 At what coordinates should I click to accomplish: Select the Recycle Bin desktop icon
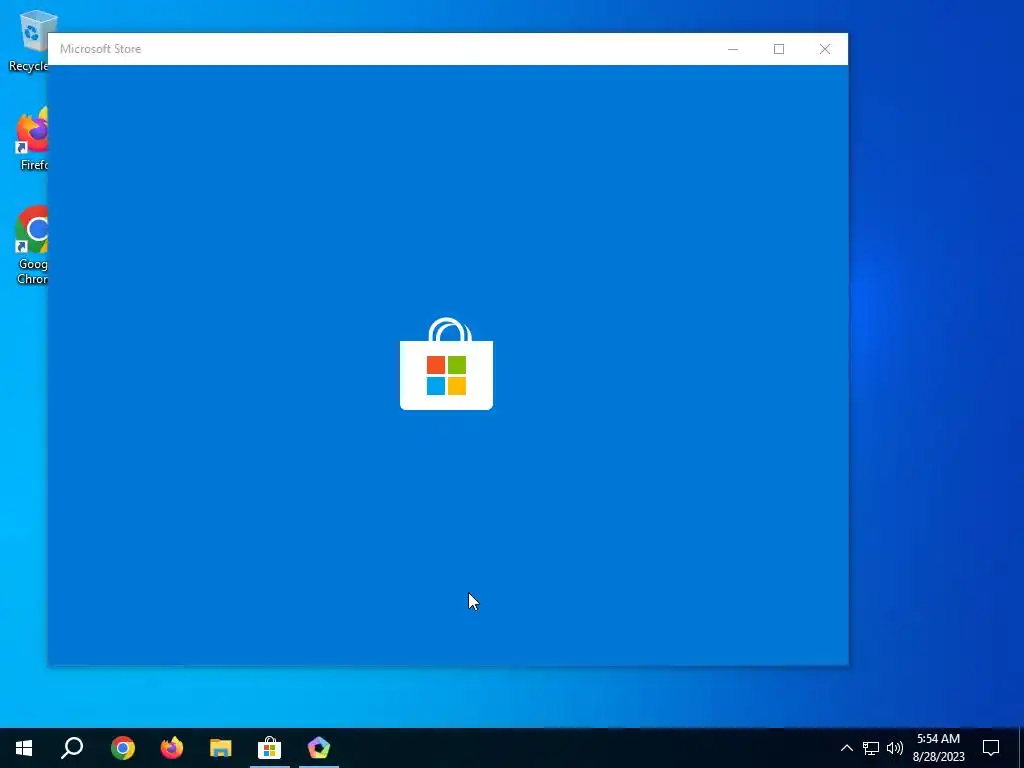click(27, 40)
